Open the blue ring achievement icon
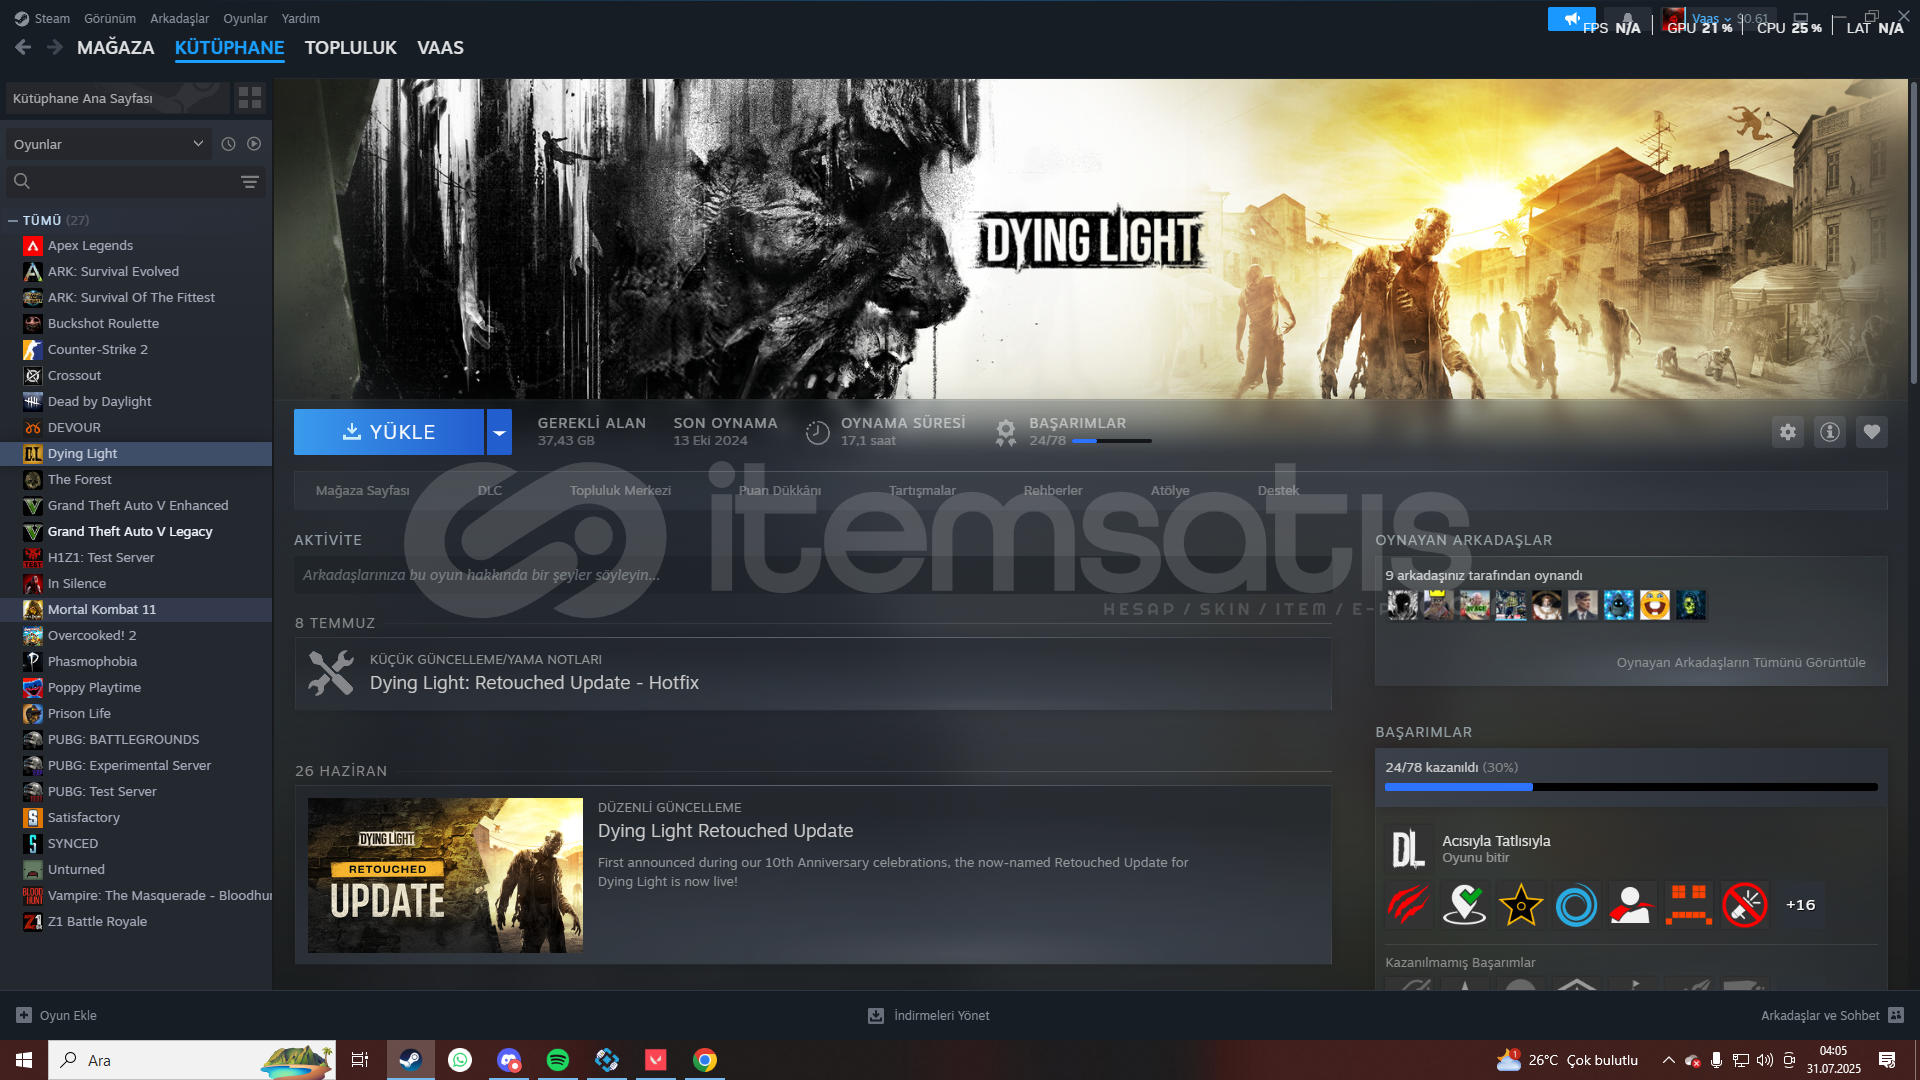The width and height of the screenshot is (1920, 1080). coord(1576,905)
